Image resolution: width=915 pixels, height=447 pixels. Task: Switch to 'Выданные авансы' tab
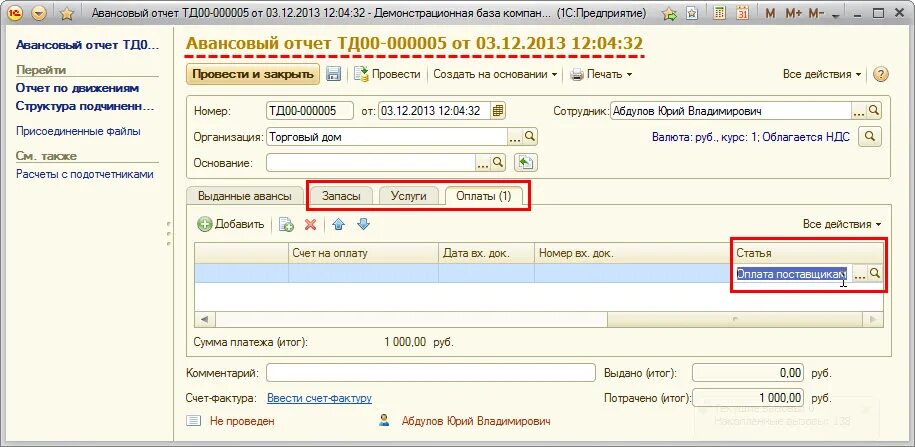[245, 196]
